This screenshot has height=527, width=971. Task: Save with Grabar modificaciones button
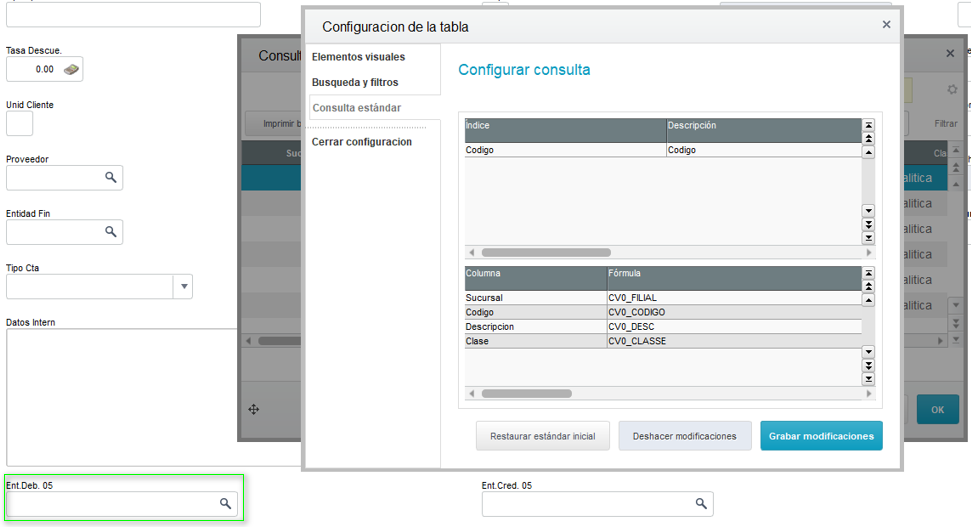(x=821, y=436)
